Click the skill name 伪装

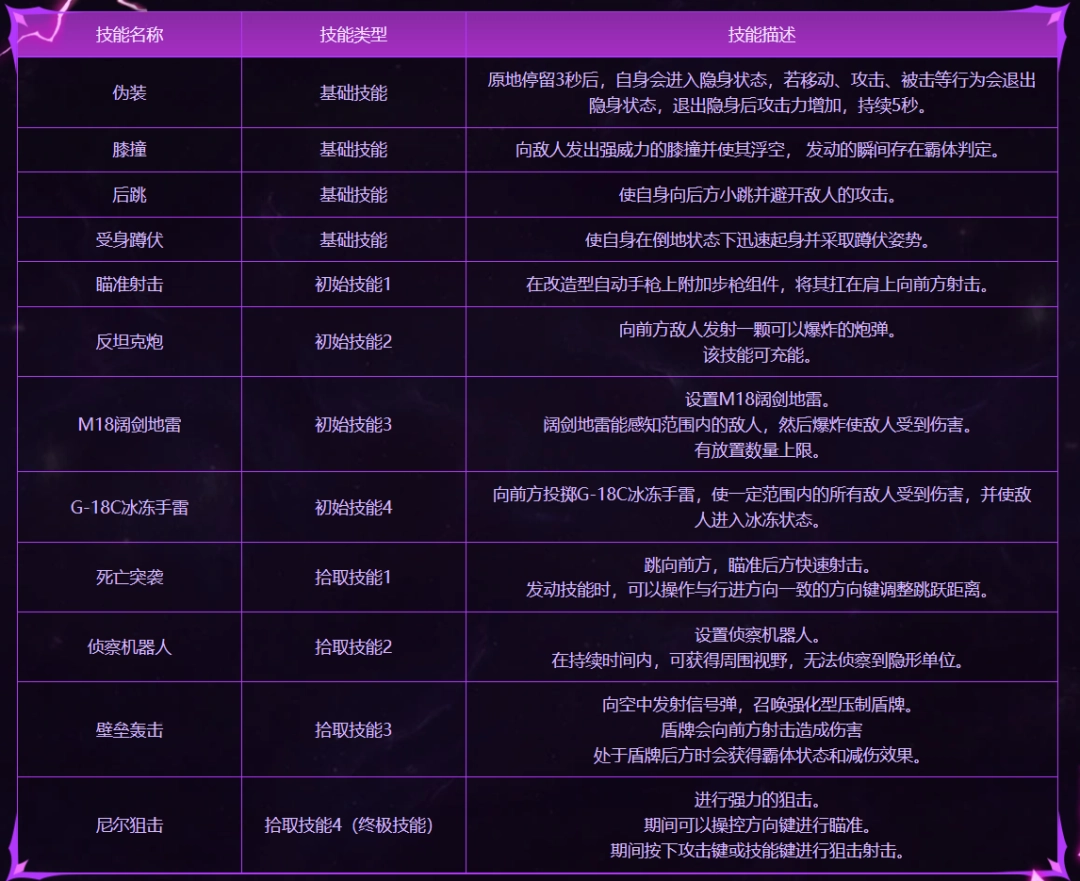coord(129,92)
